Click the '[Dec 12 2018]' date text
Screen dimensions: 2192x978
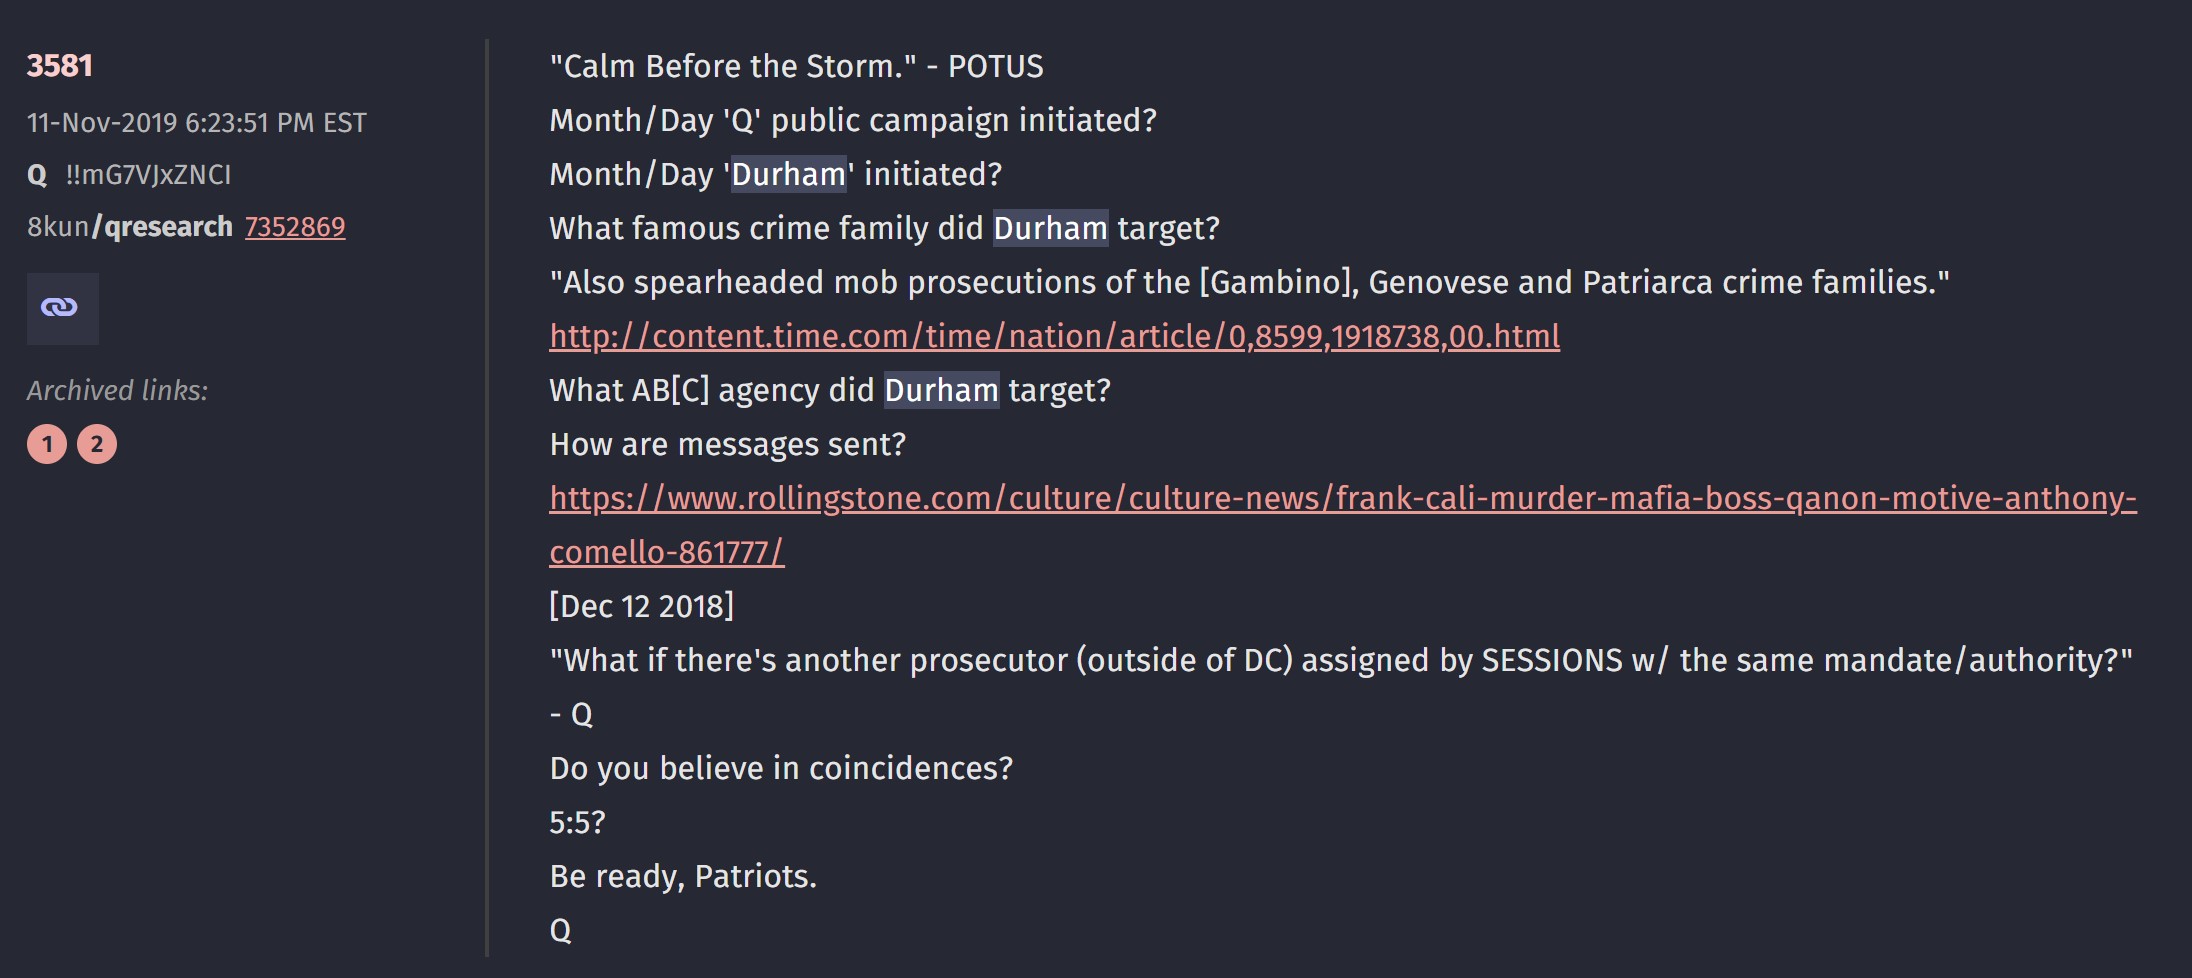[x=641, y=606]
